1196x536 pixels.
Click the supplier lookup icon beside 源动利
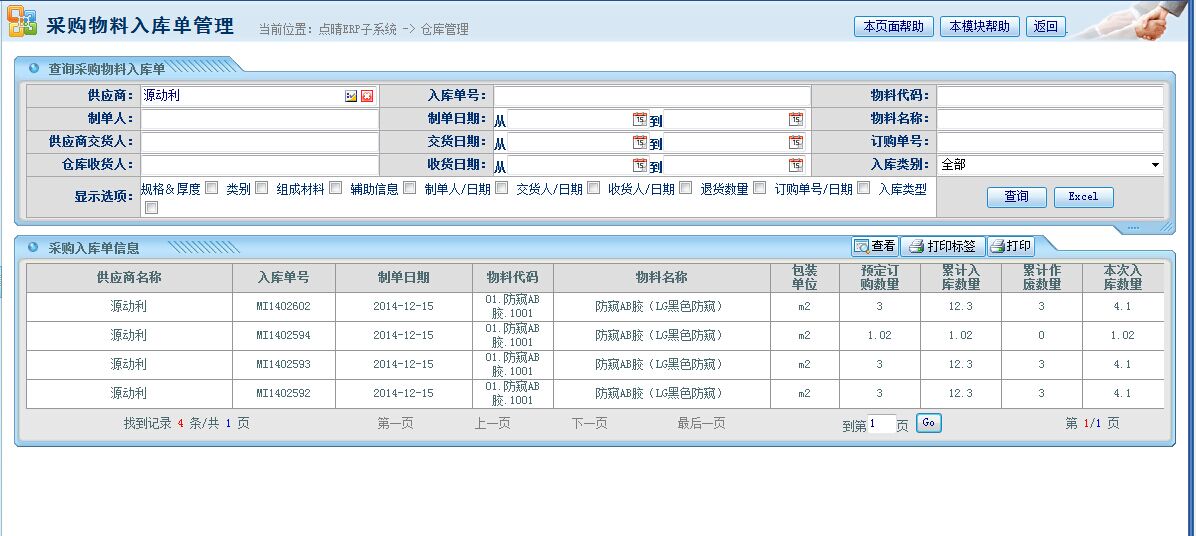pos(351,96)
